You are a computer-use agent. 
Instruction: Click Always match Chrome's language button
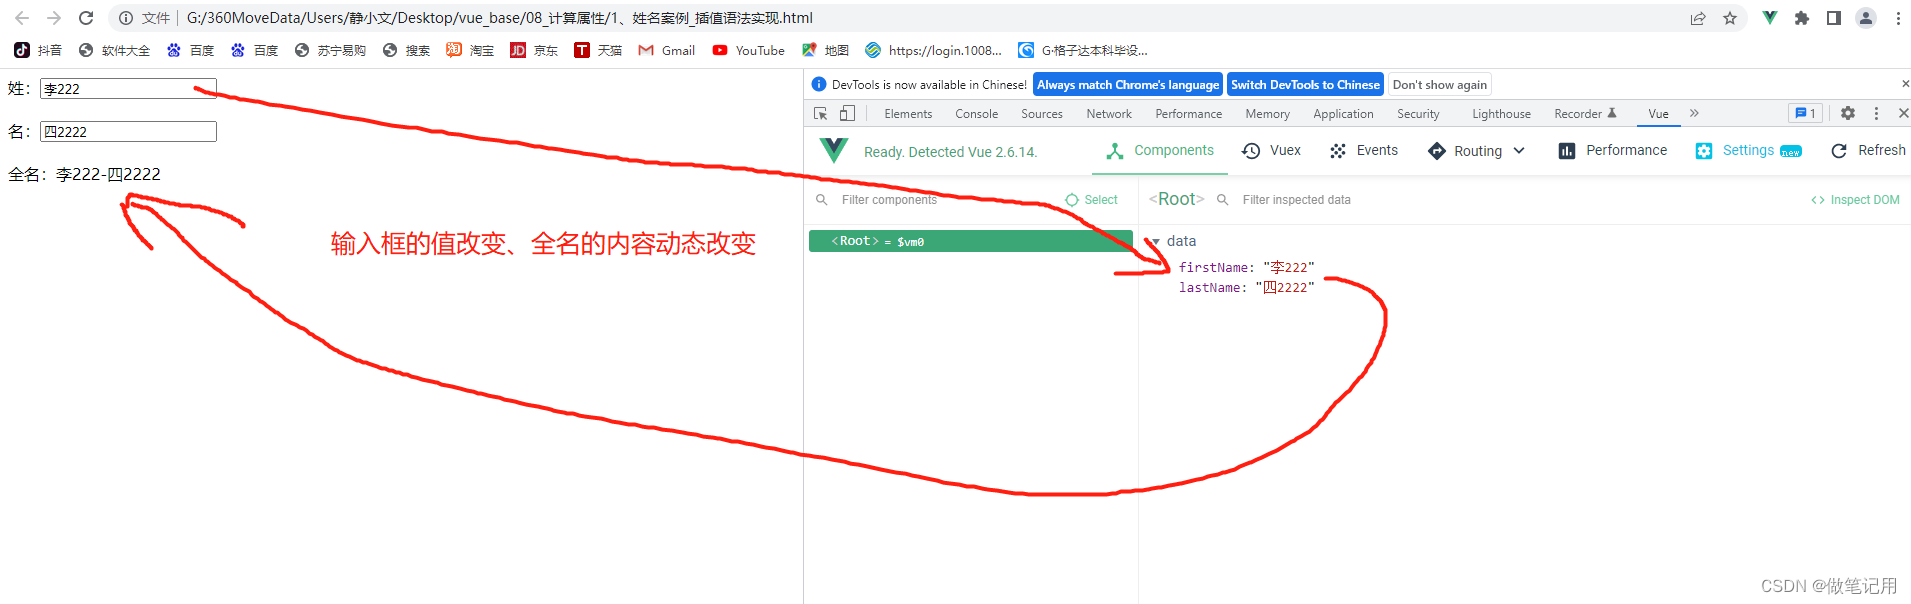click(1128, 85)
